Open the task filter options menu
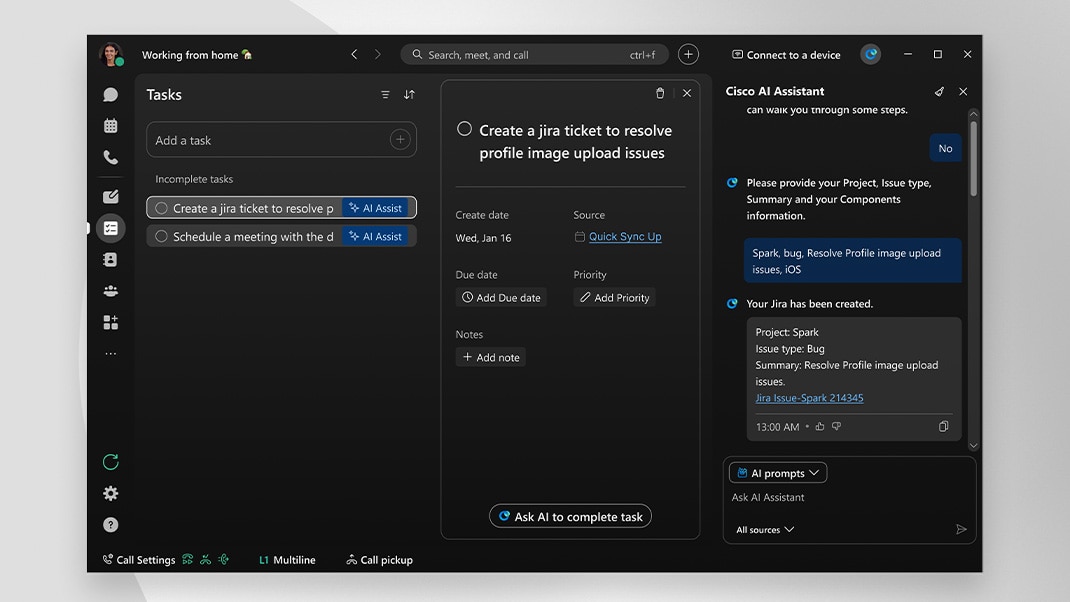Viewport: 1070px width, 602px height. click(385, 95)
